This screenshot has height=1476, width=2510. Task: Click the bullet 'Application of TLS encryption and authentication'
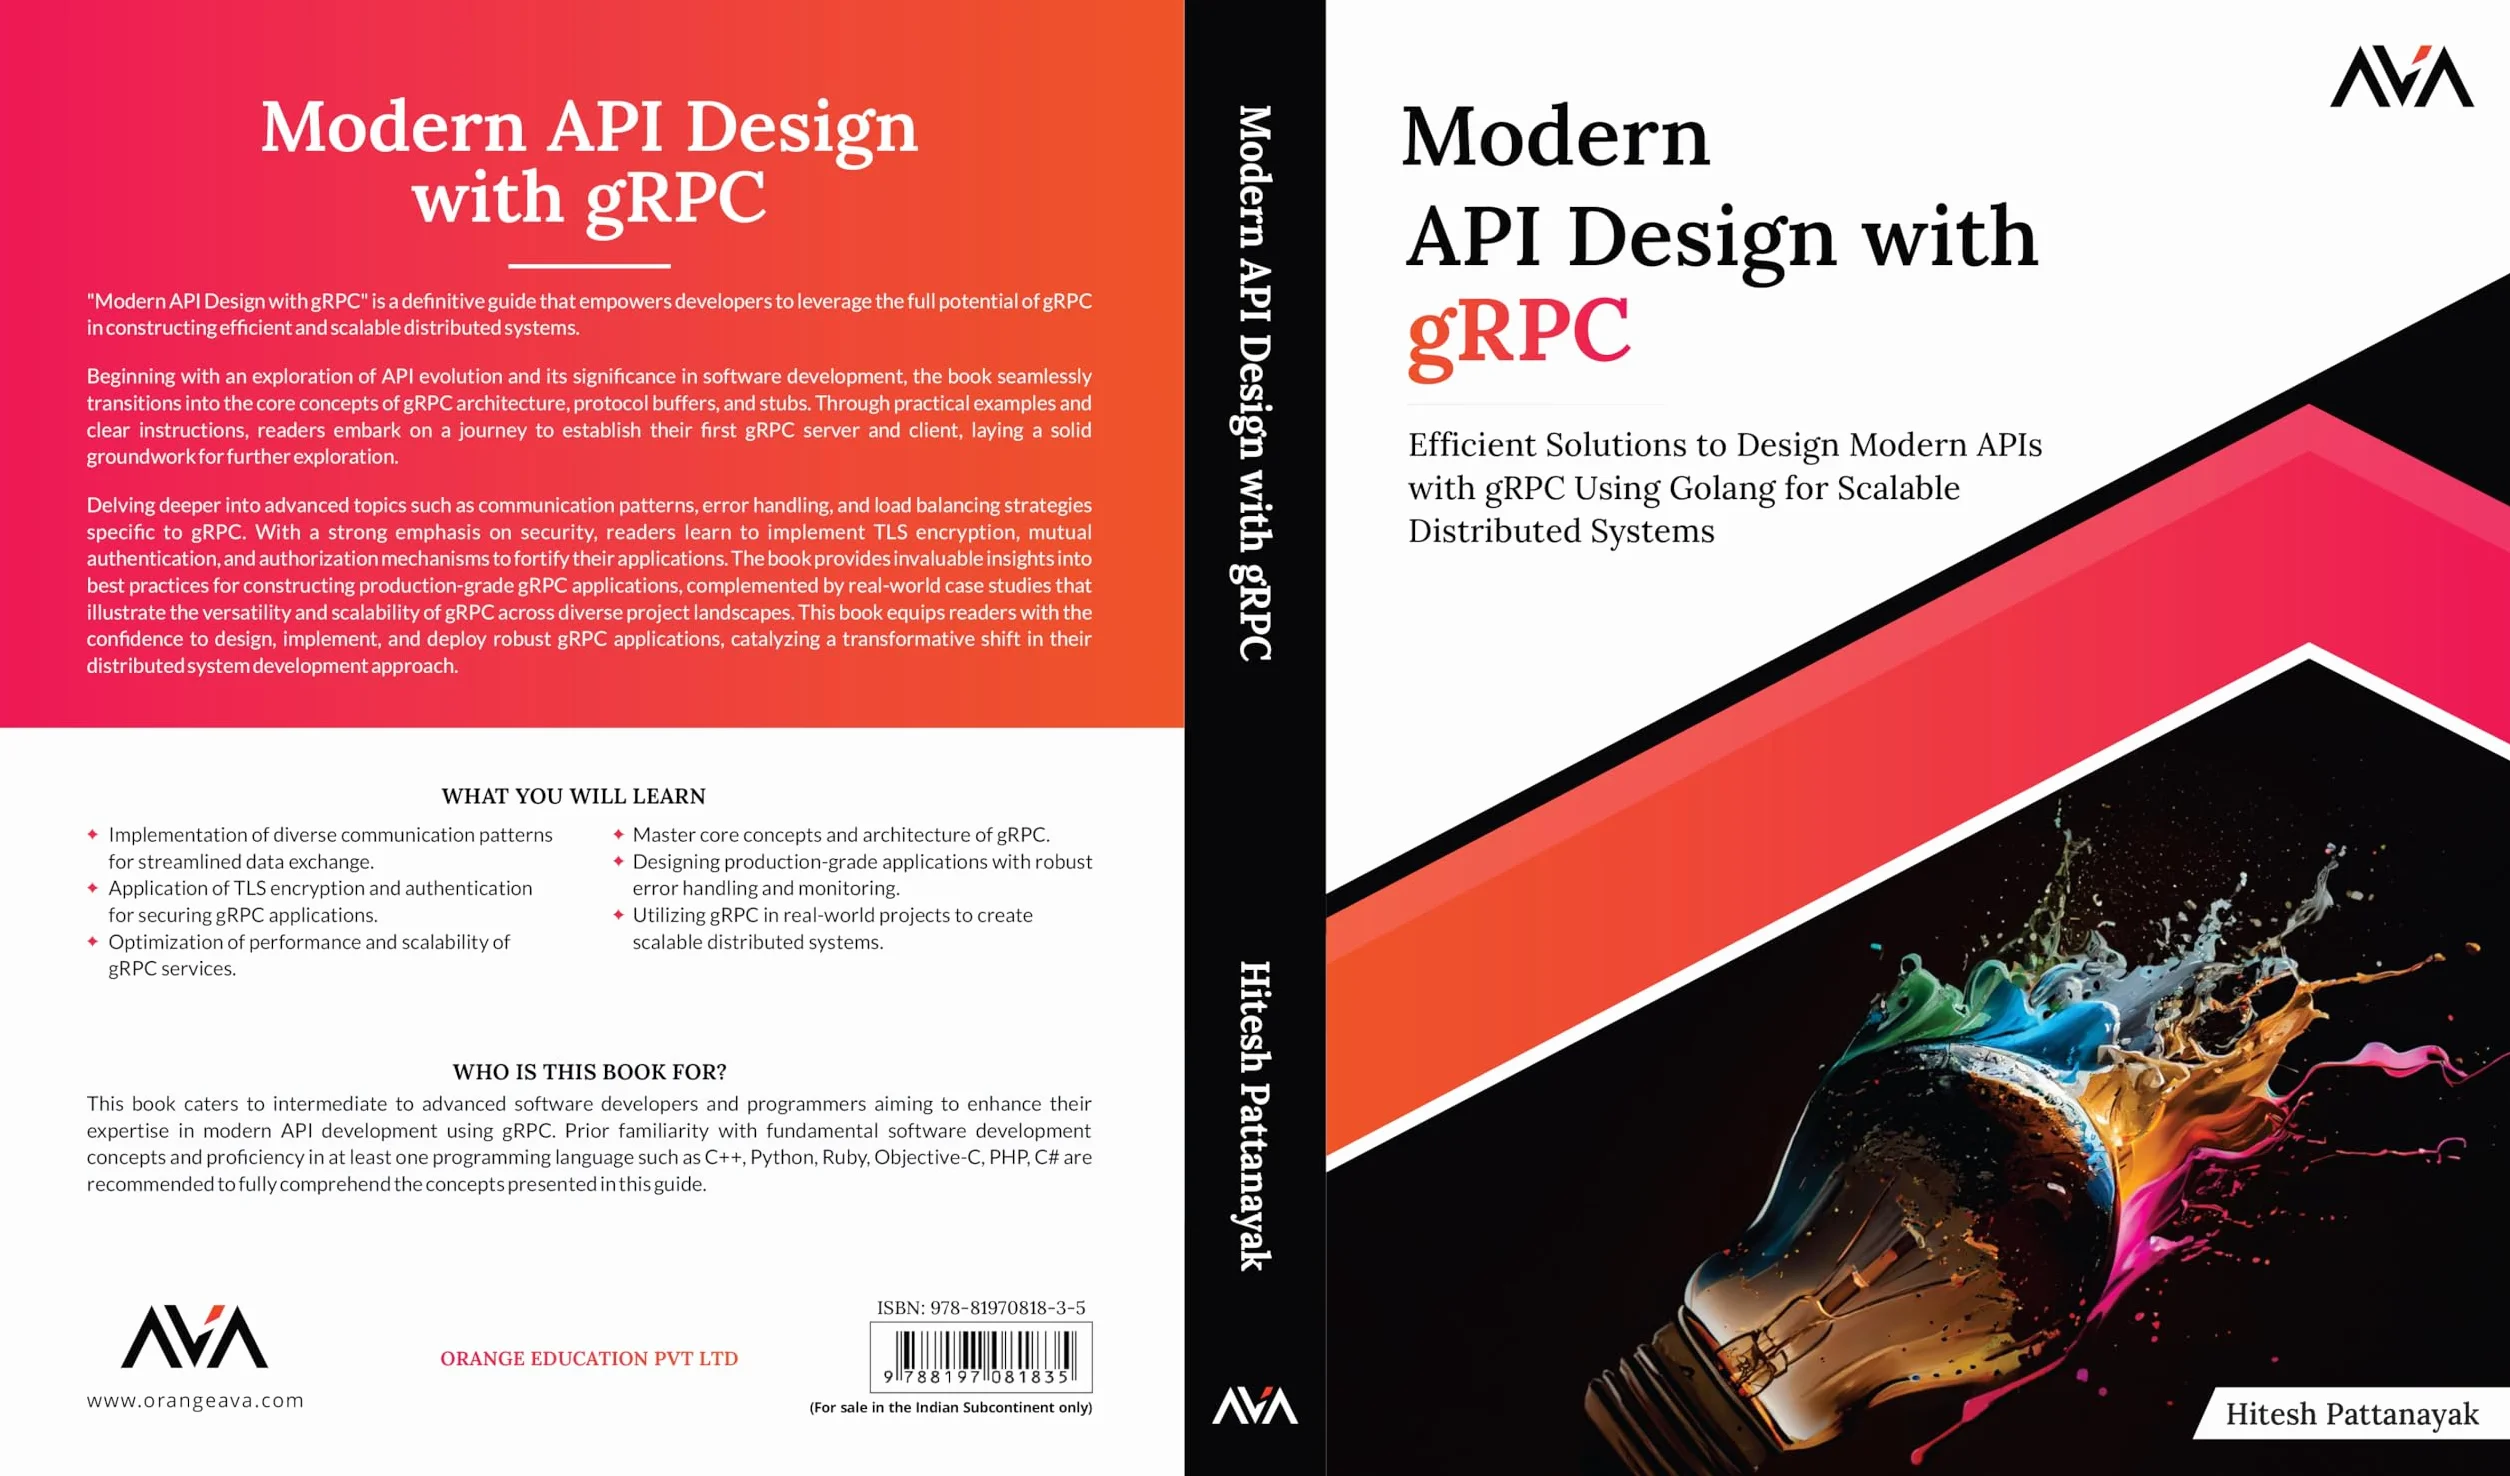(320, 901)
